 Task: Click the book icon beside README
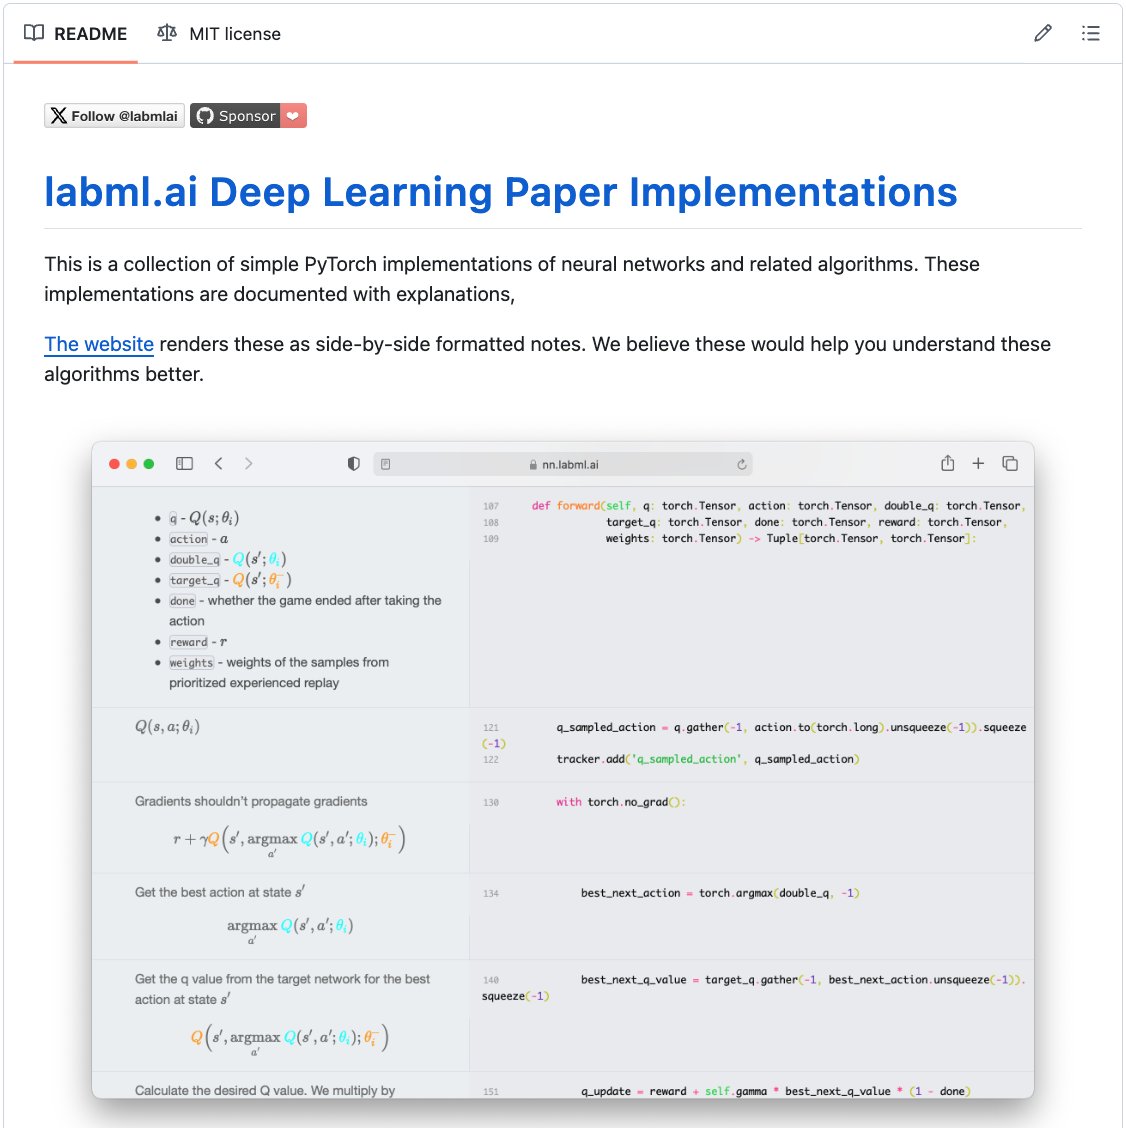tap(34, 33)
